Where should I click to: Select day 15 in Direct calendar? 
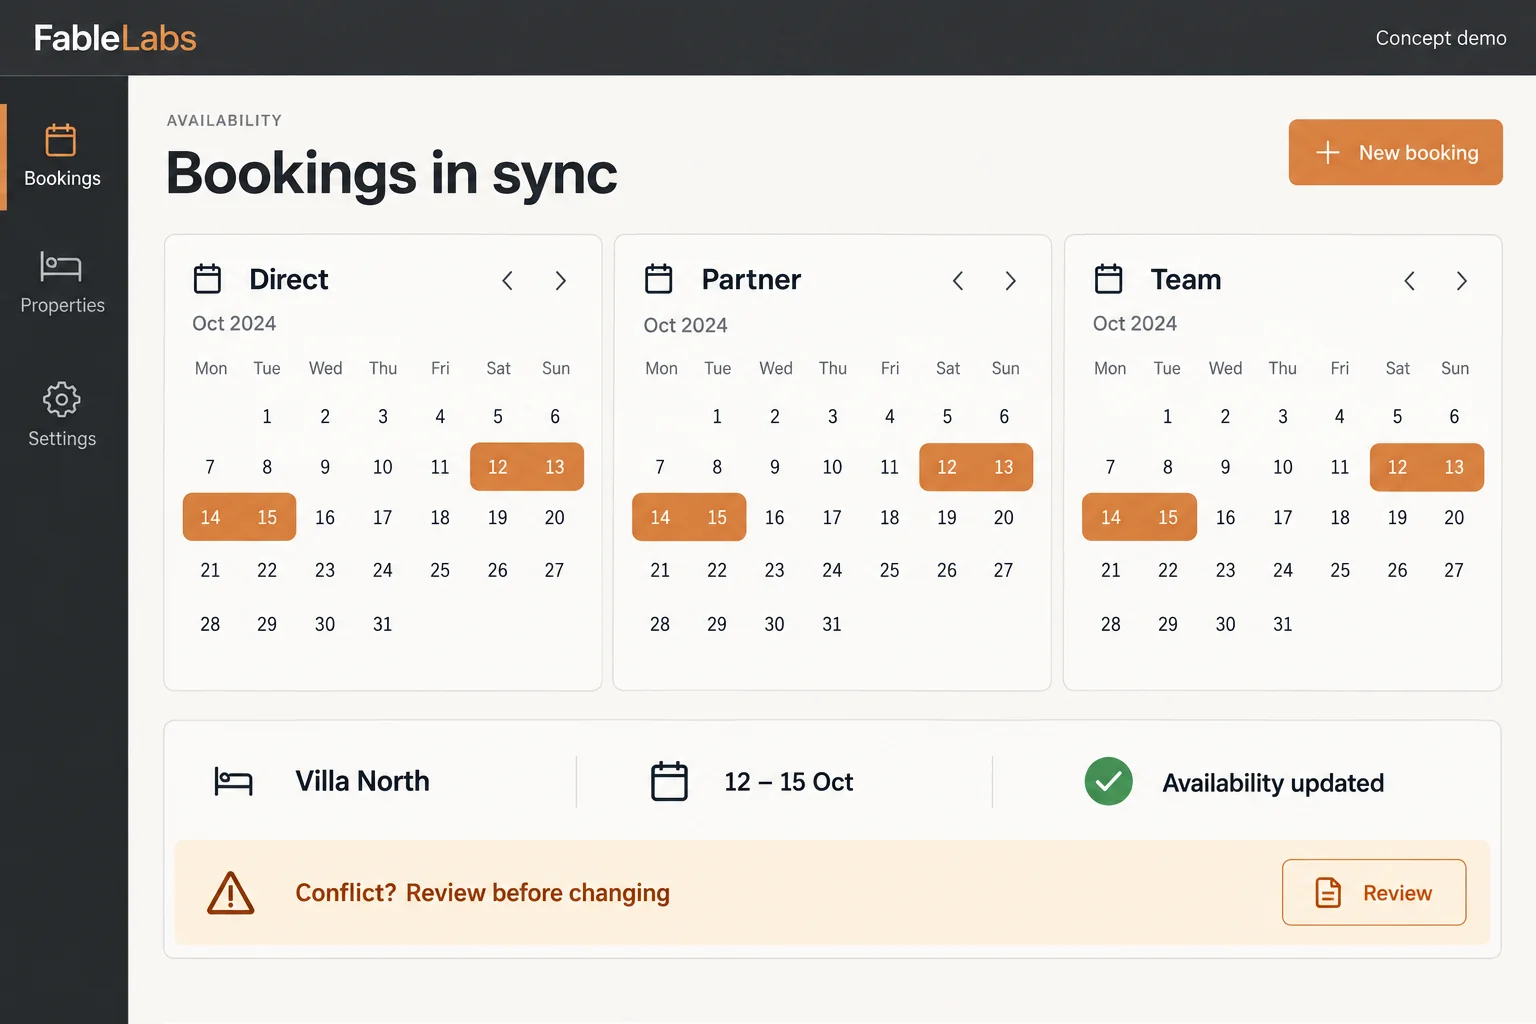267,517
